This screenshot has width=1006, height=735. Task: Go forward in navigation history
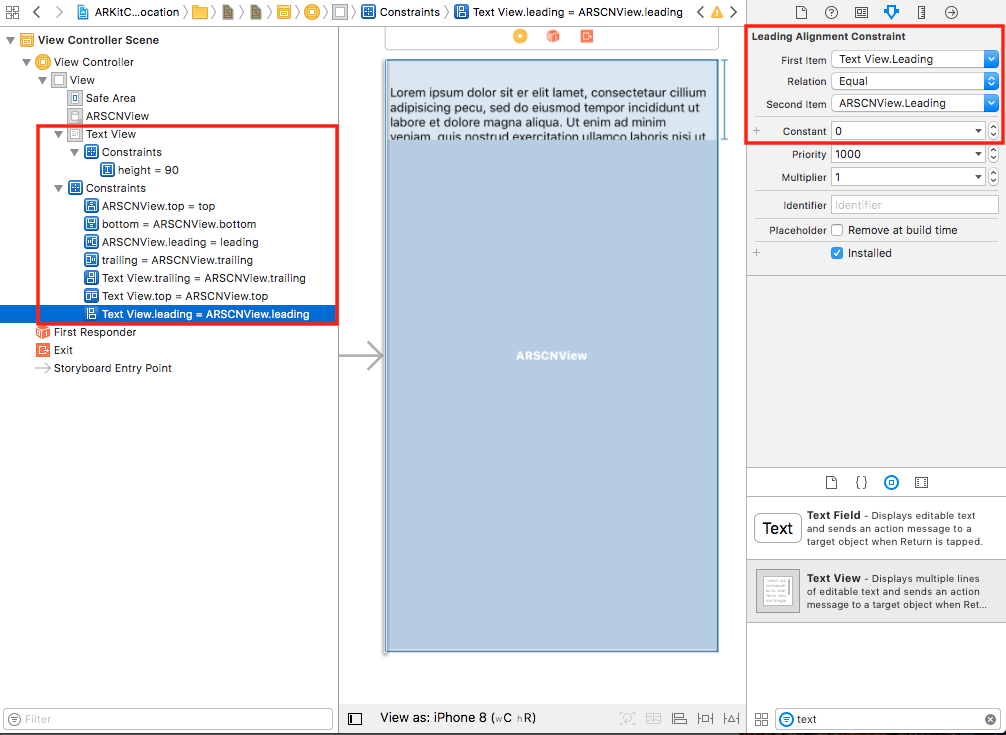pos(59,12)
